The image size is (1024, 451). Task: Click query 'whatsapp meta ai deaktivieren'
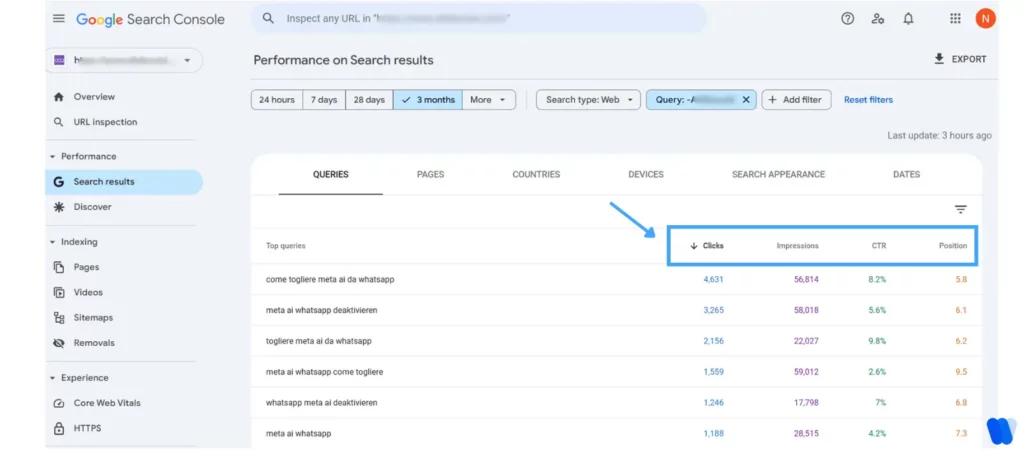pos(321,403)
